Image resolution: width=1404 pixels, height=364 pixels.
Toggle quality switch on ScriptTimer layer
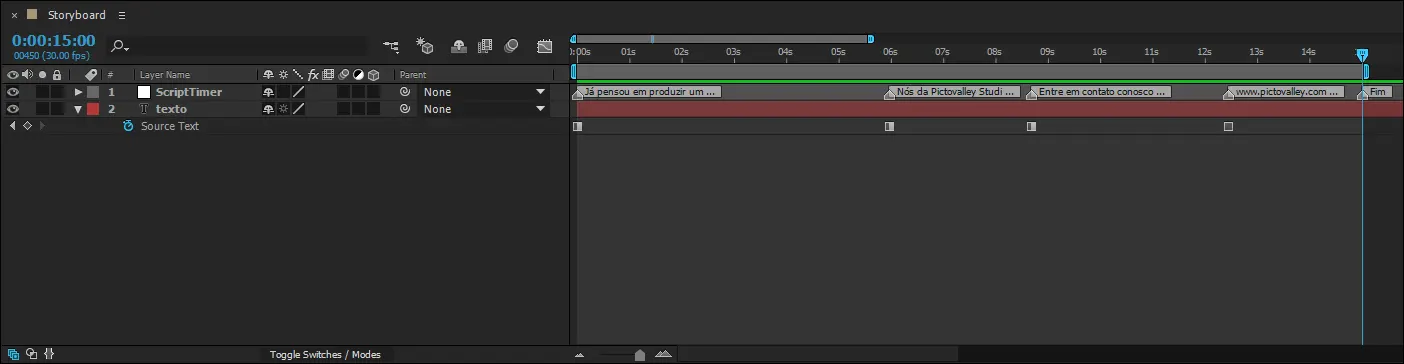(x=298, y=92)
